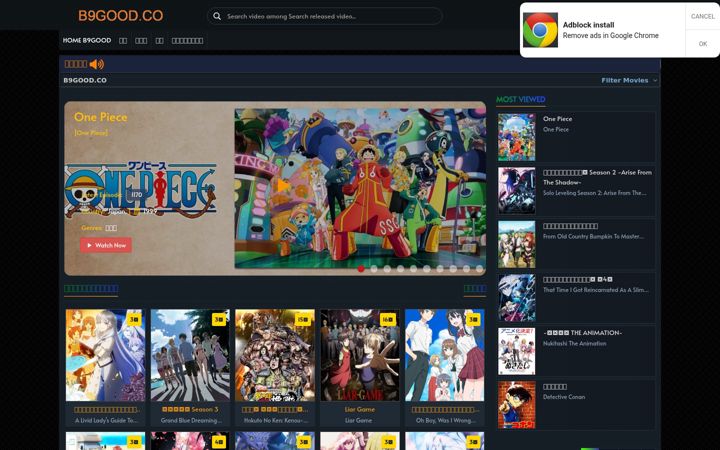Click episode badge on Liar Game poster
Viewport: 720px width, 450px height.
click(388, 320)
